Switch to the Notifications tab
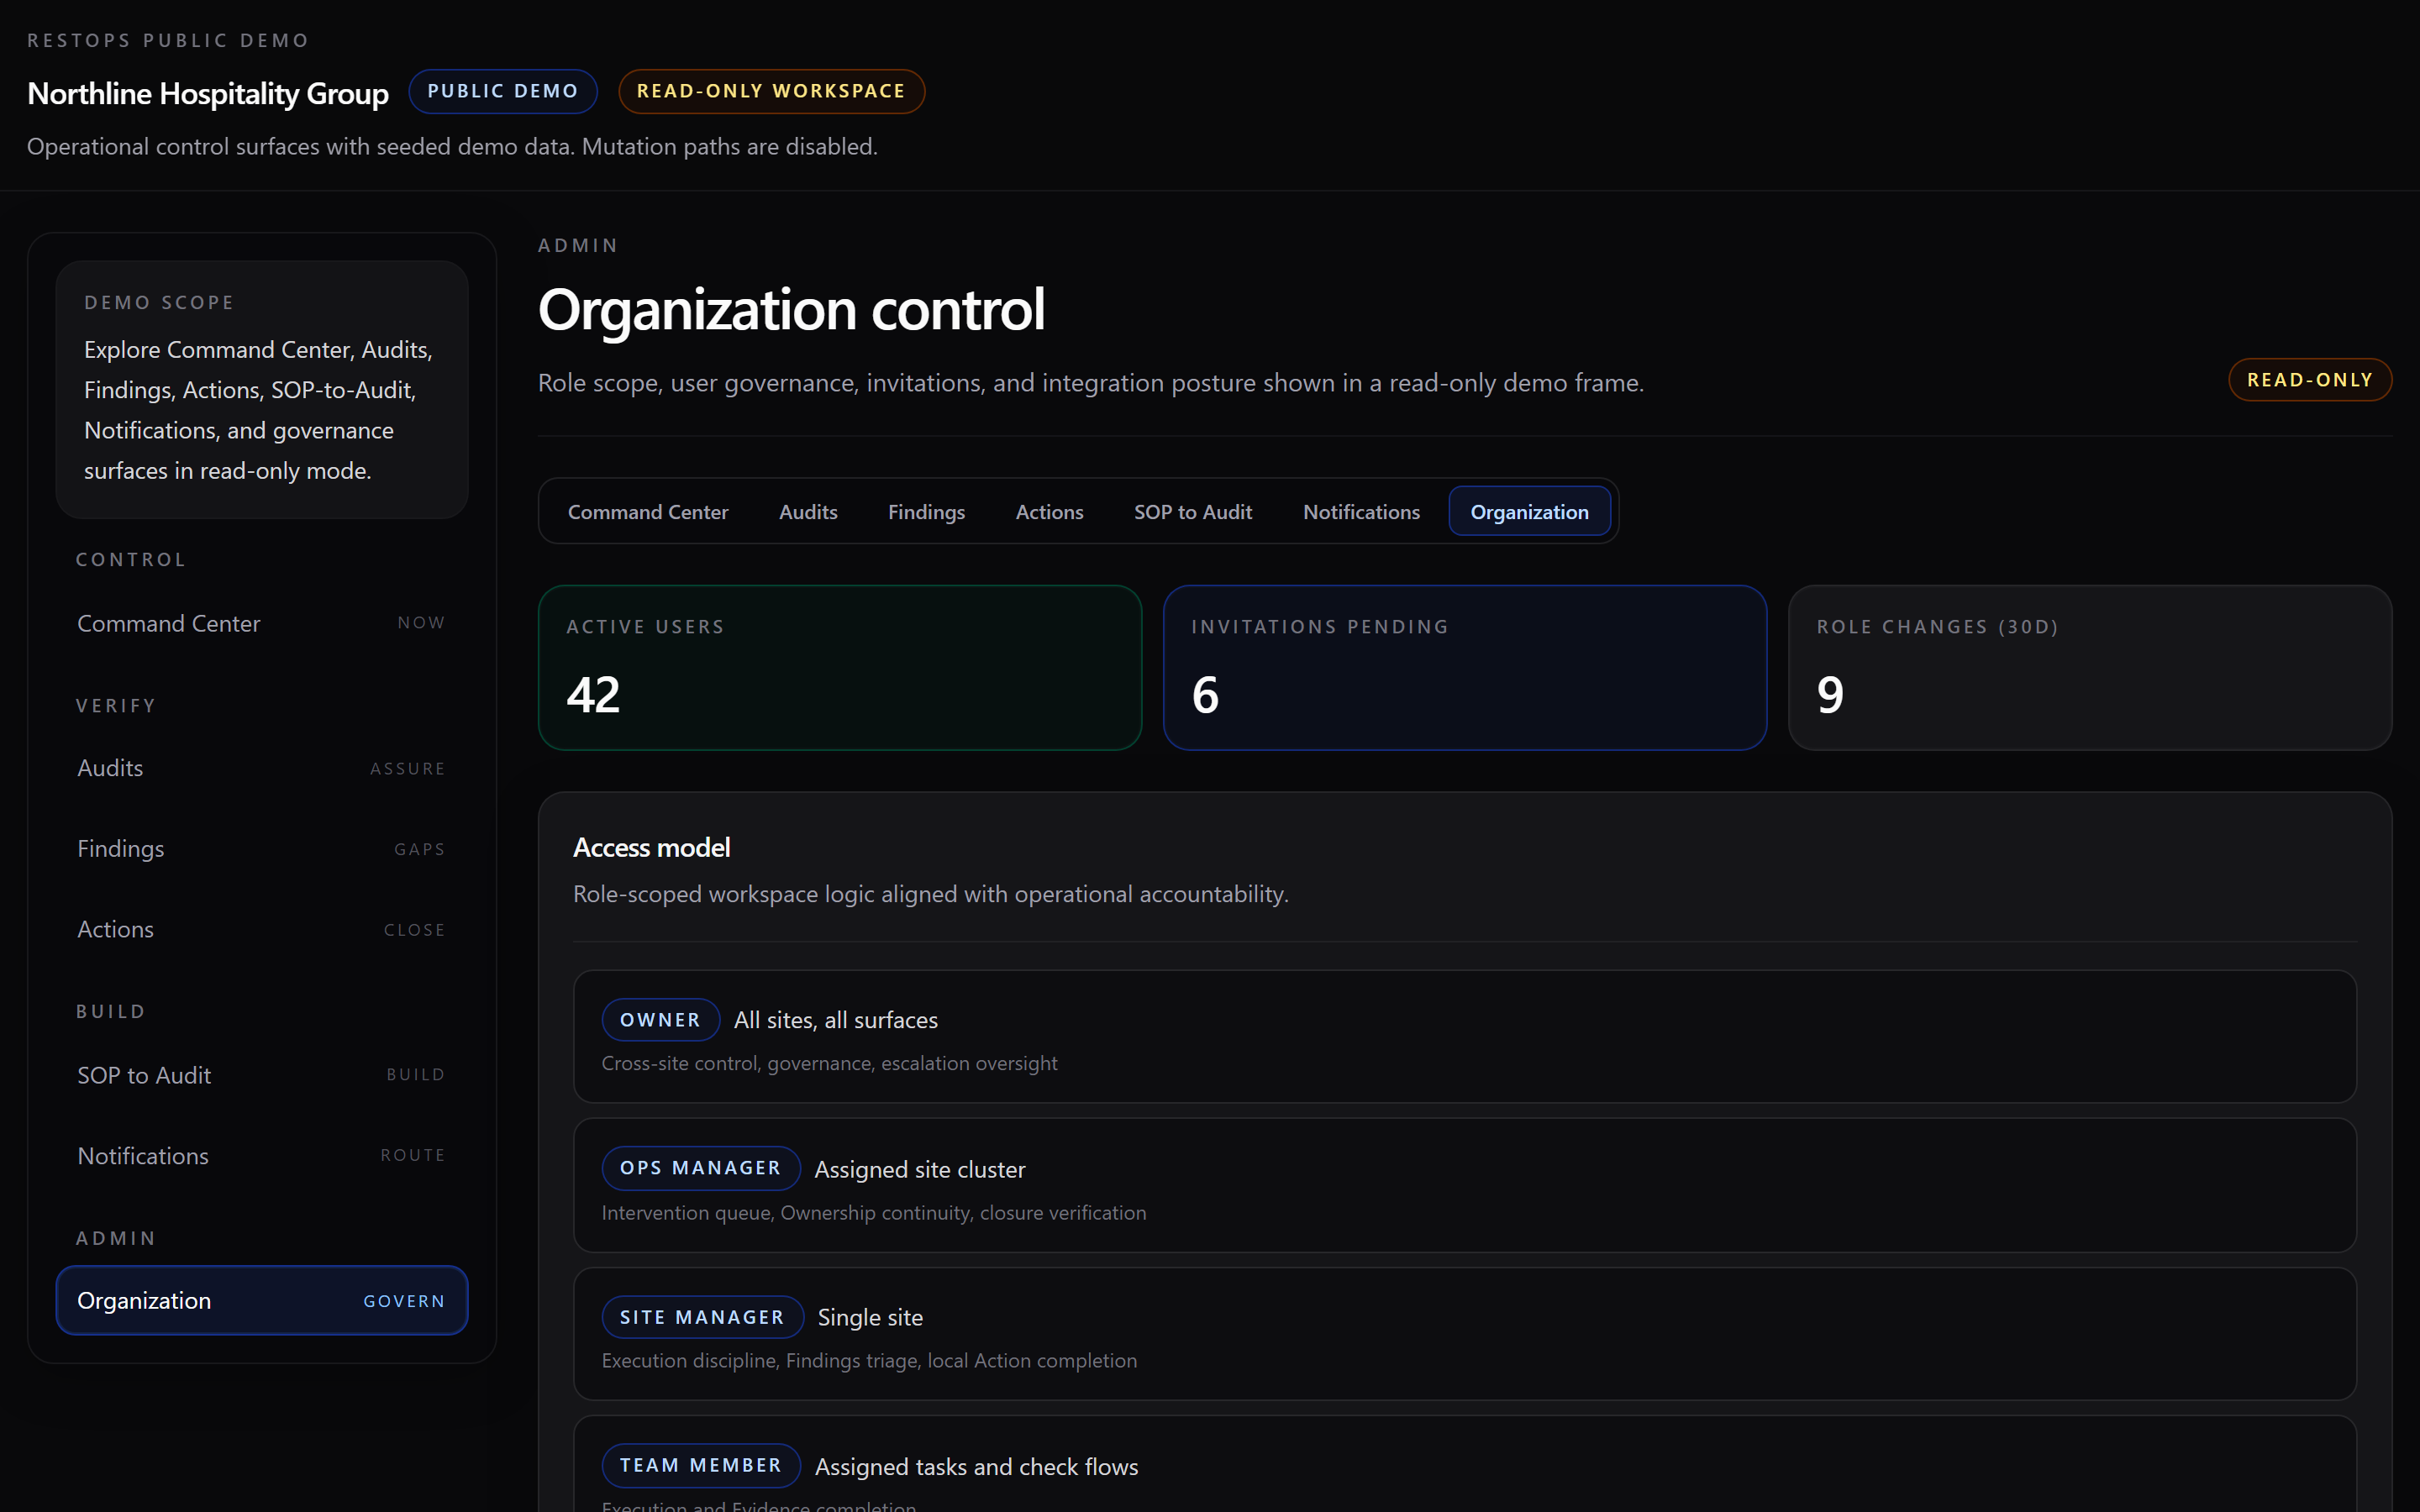 pos(1361,512)
